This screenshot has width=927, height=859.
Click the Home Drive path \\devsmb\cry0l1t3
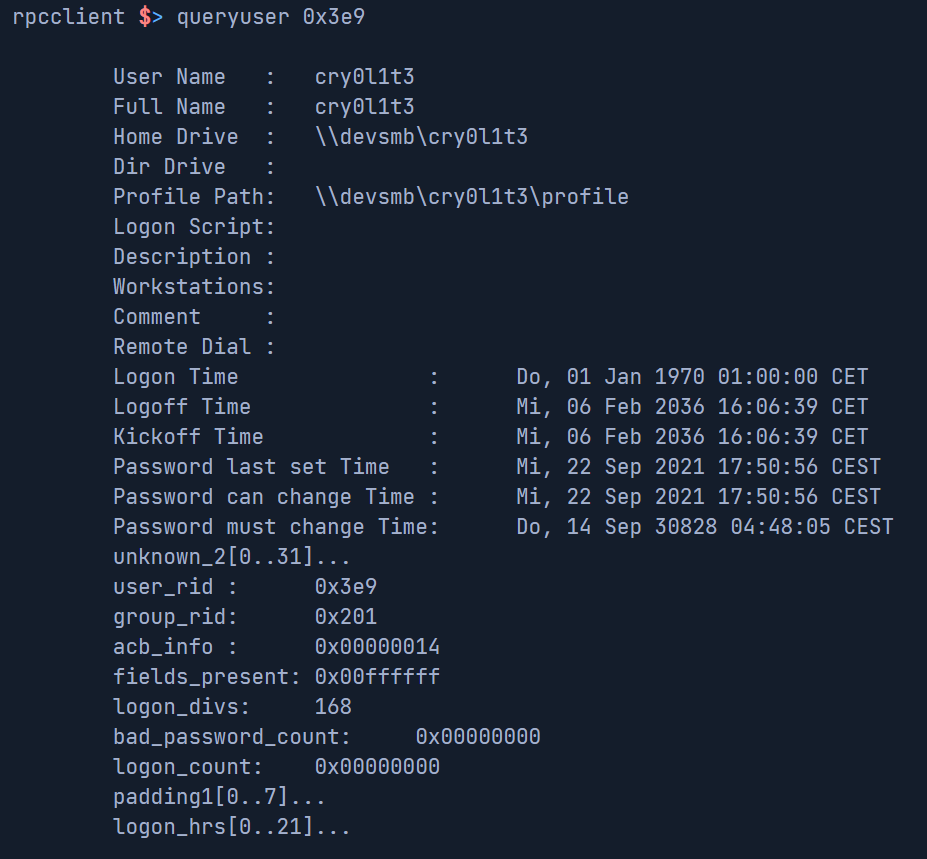coord(421,137)
